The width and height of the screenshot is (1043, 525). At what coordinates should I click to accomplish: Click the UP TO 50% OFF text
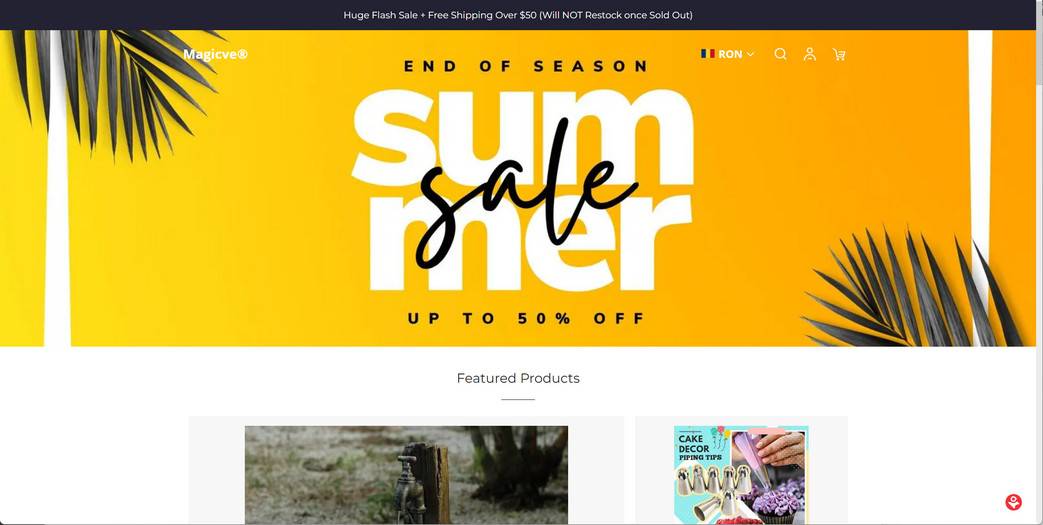[526, 319]
